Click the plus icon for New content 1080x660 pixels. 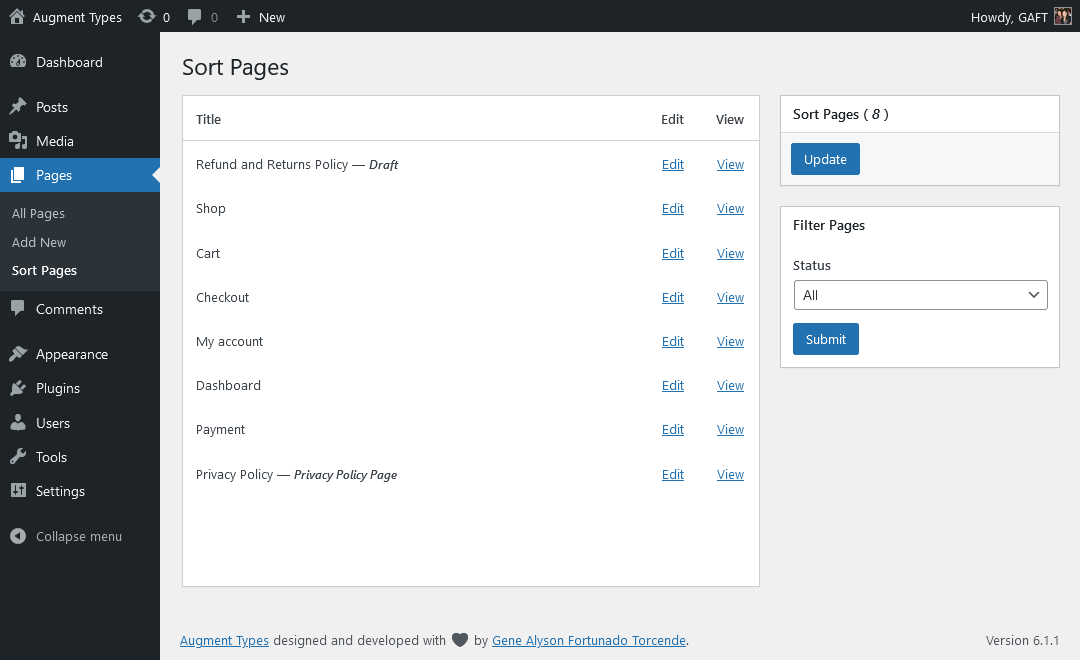pos(243,17)
